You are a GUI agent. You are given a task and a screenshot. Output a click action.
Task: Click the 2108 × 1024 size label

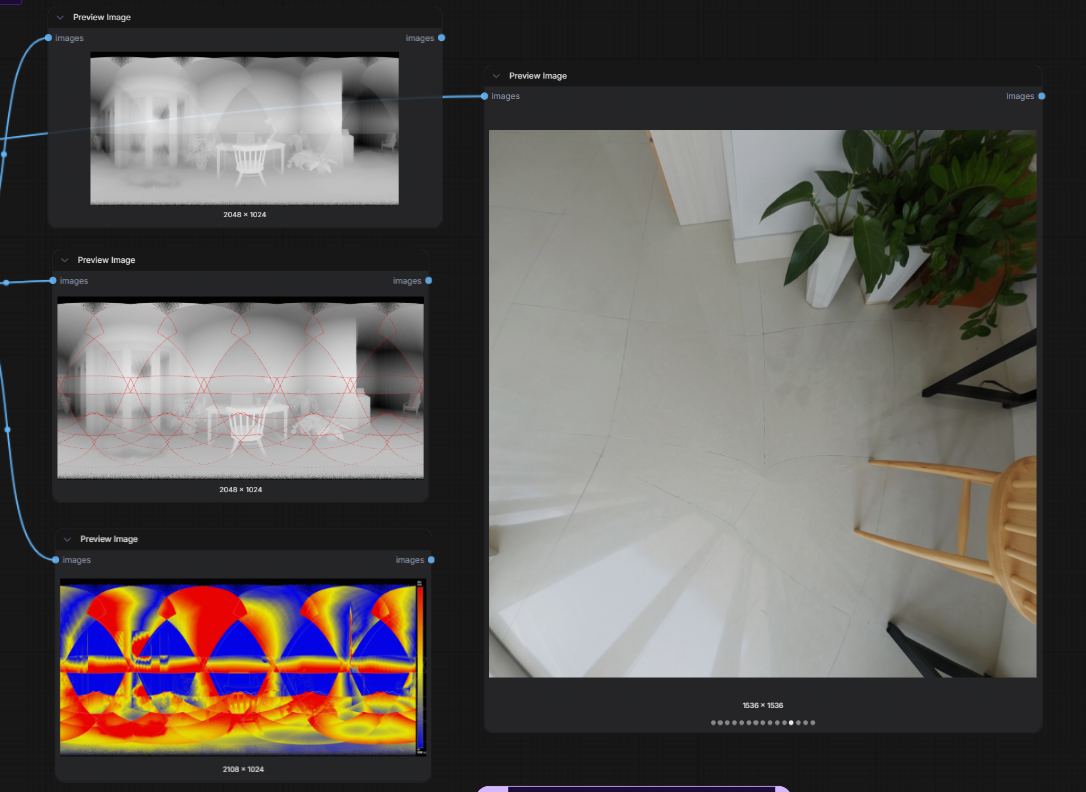tap(243, 769)
